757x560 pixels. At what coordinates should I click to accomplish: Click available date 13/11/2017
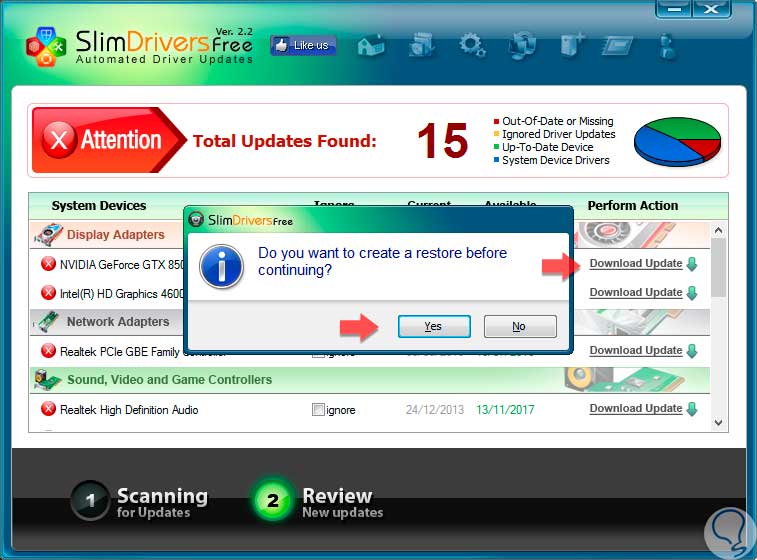(505, 410)
